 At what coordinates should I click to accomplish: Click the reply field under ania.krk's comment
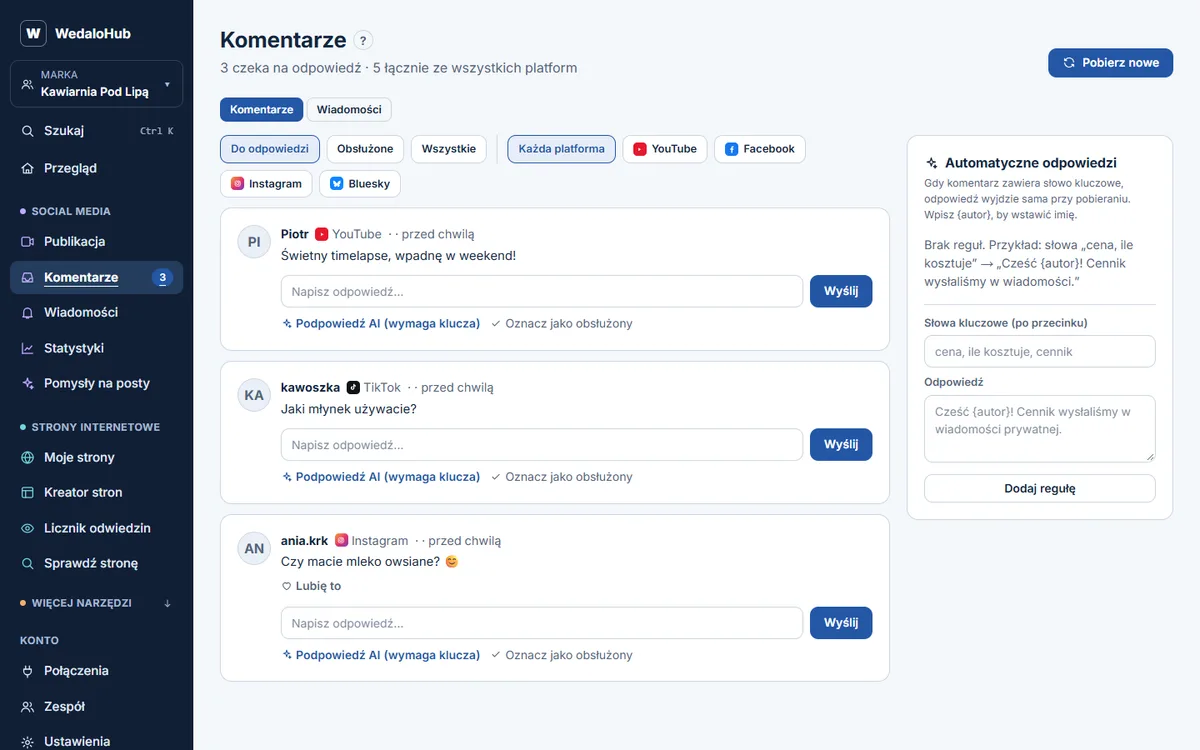pos(542,623)
